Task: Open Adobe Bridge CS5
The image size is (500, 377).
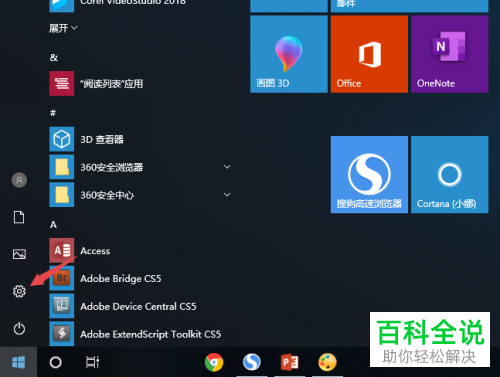Action: click(x=140, y=278)
